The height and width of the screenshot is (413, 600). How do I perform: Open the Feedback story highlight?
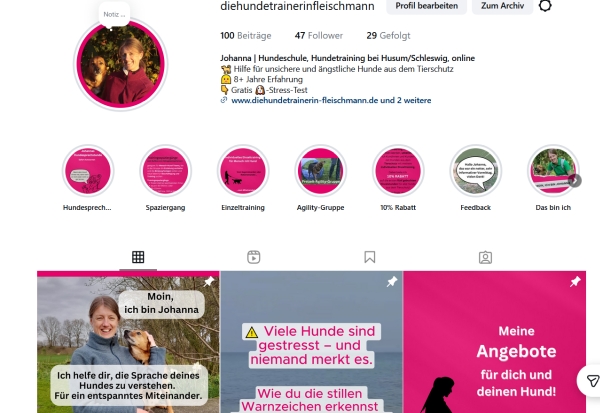tap(476, 171)
